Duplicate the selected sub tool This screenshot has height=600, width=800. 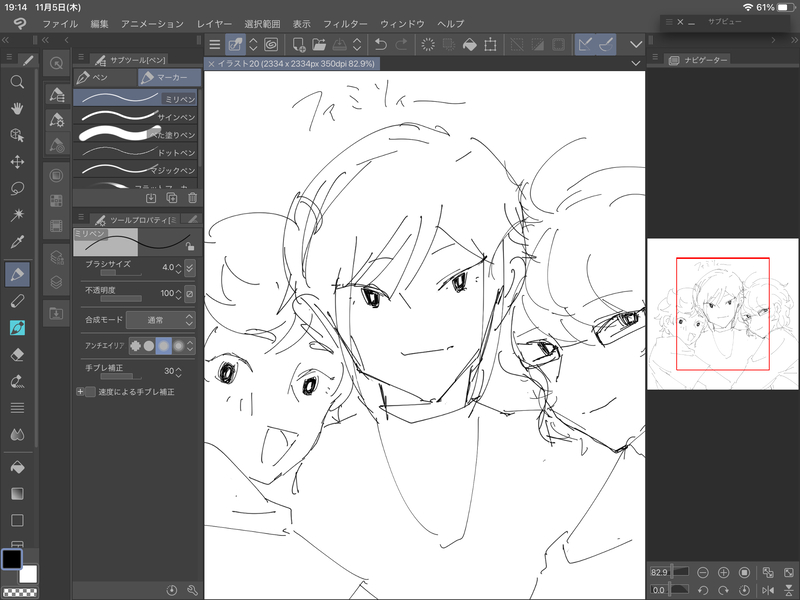click(x=171, y=198)
